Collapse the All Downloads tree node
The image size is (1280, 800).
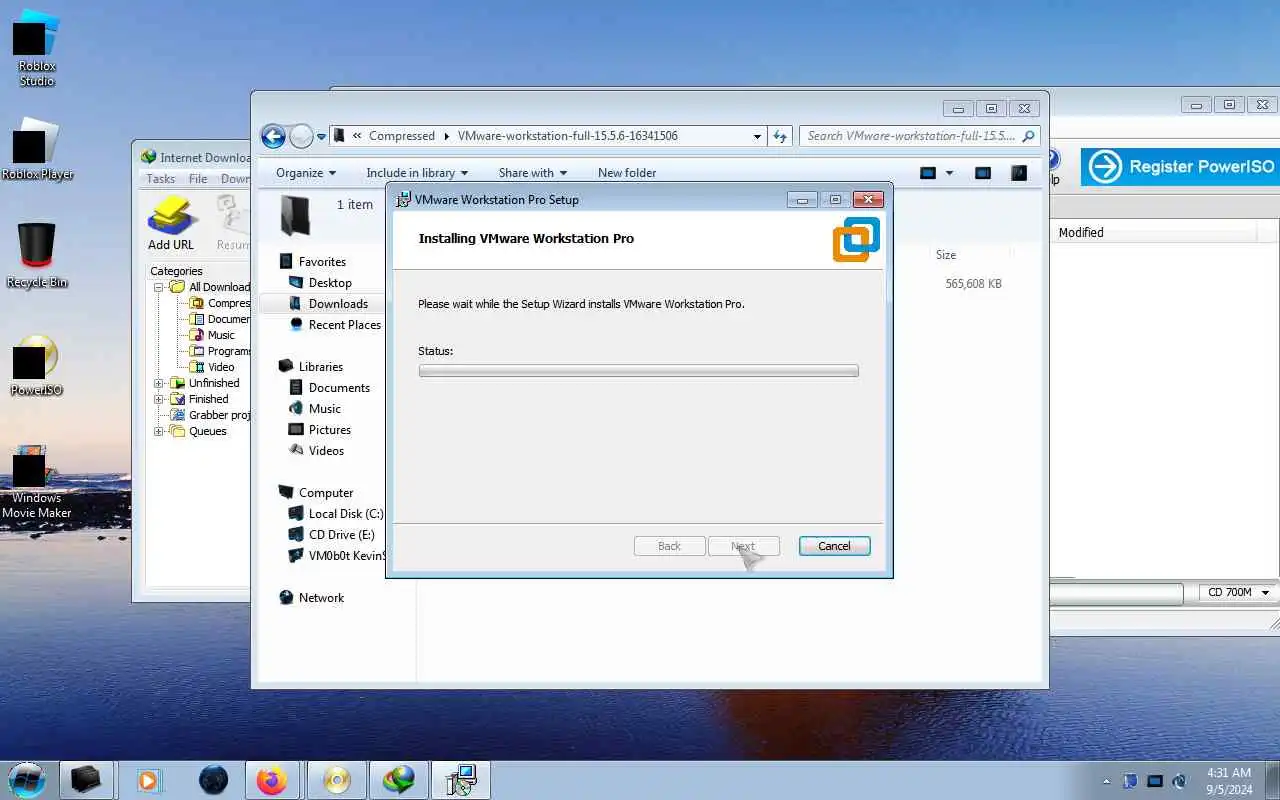coord(159,287)
